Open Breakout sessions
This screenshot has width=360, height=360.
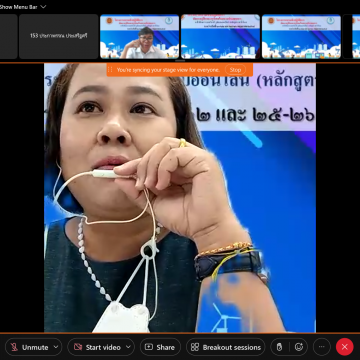point(226,347)
